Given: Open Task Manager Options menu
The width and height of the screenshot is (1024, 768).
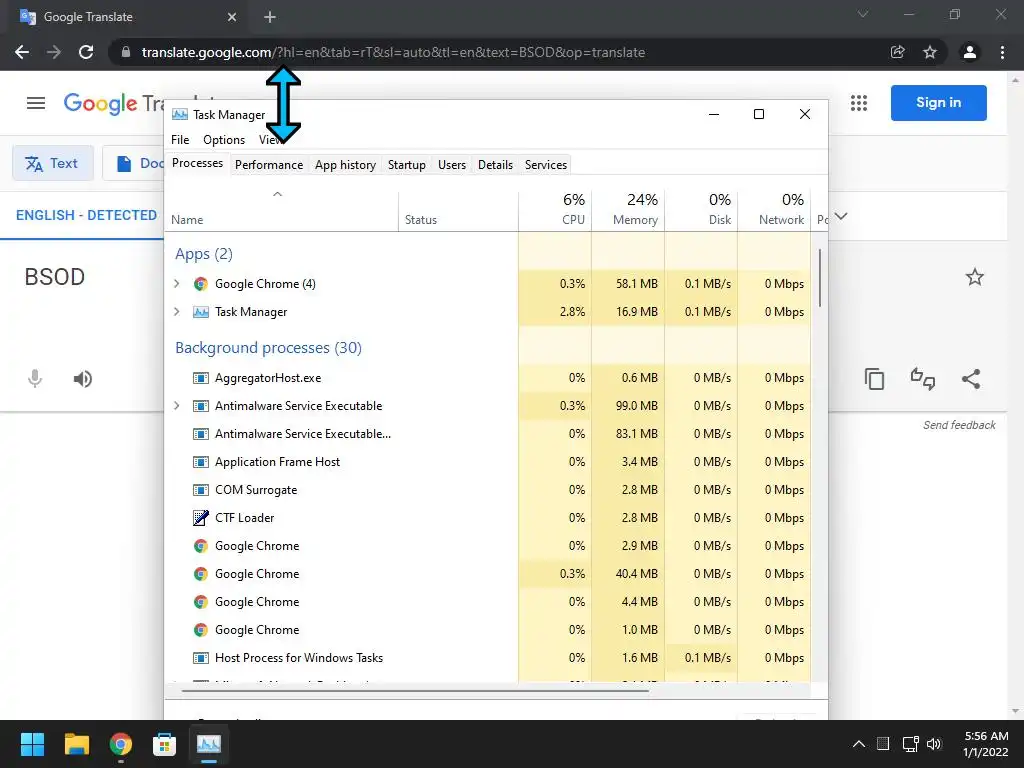Looking at the screenshot, I should 224,140.
